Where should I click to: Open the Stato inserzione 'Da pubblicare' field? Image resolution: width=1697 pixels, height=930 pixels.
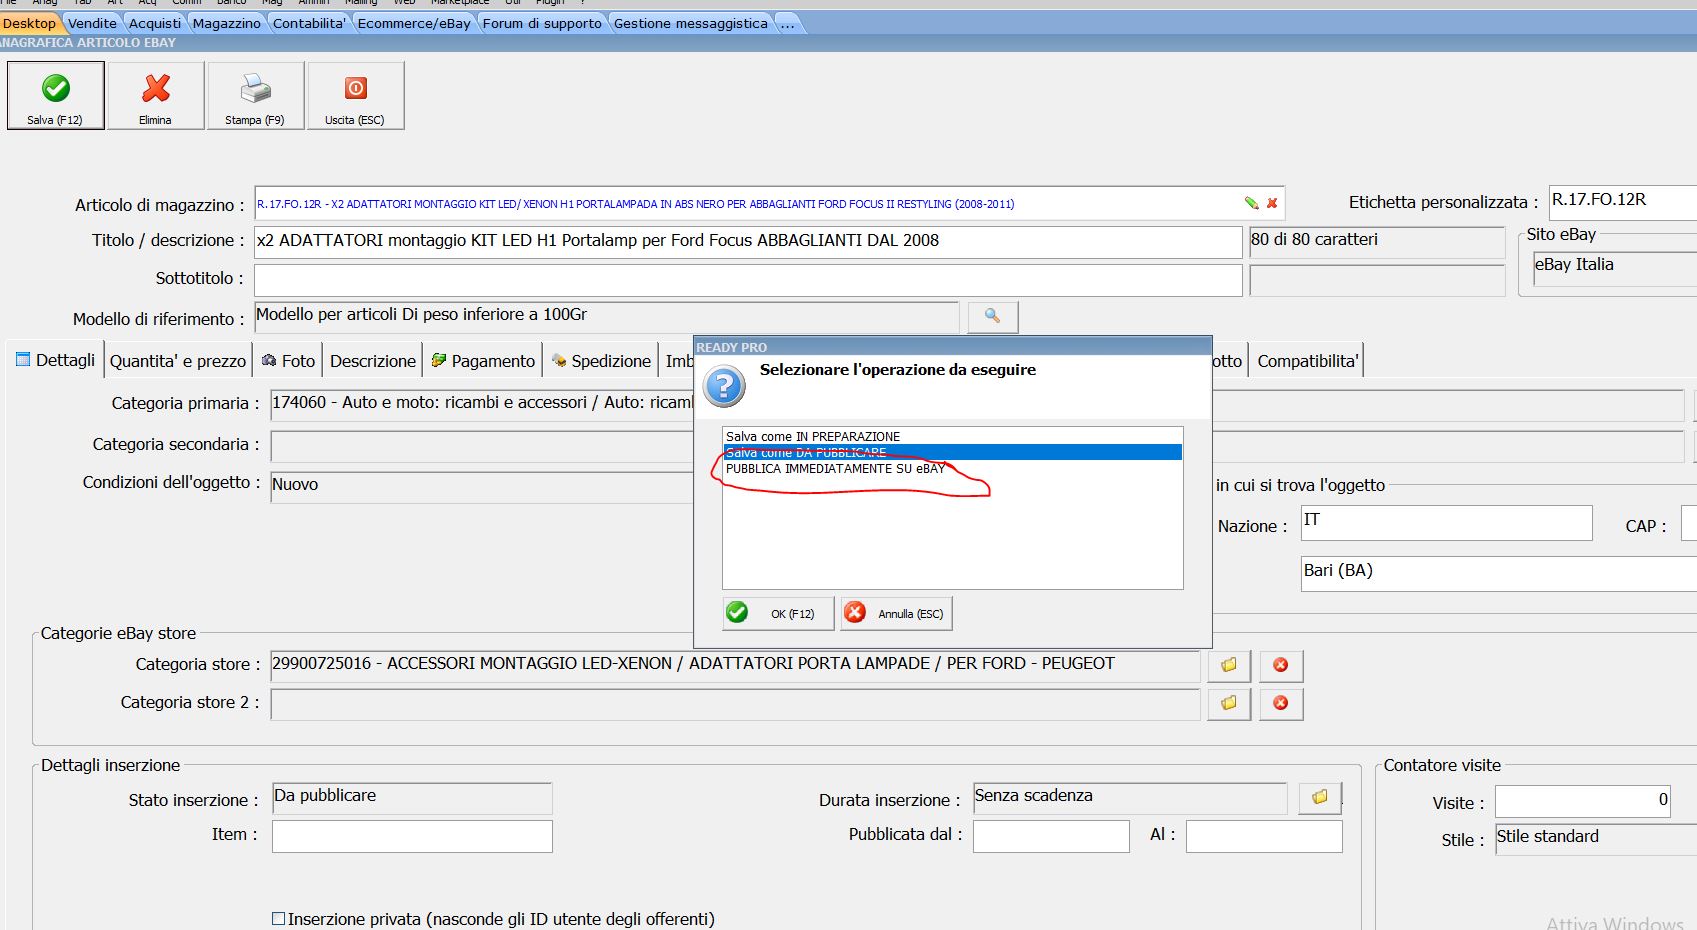[x=412, y=798]
